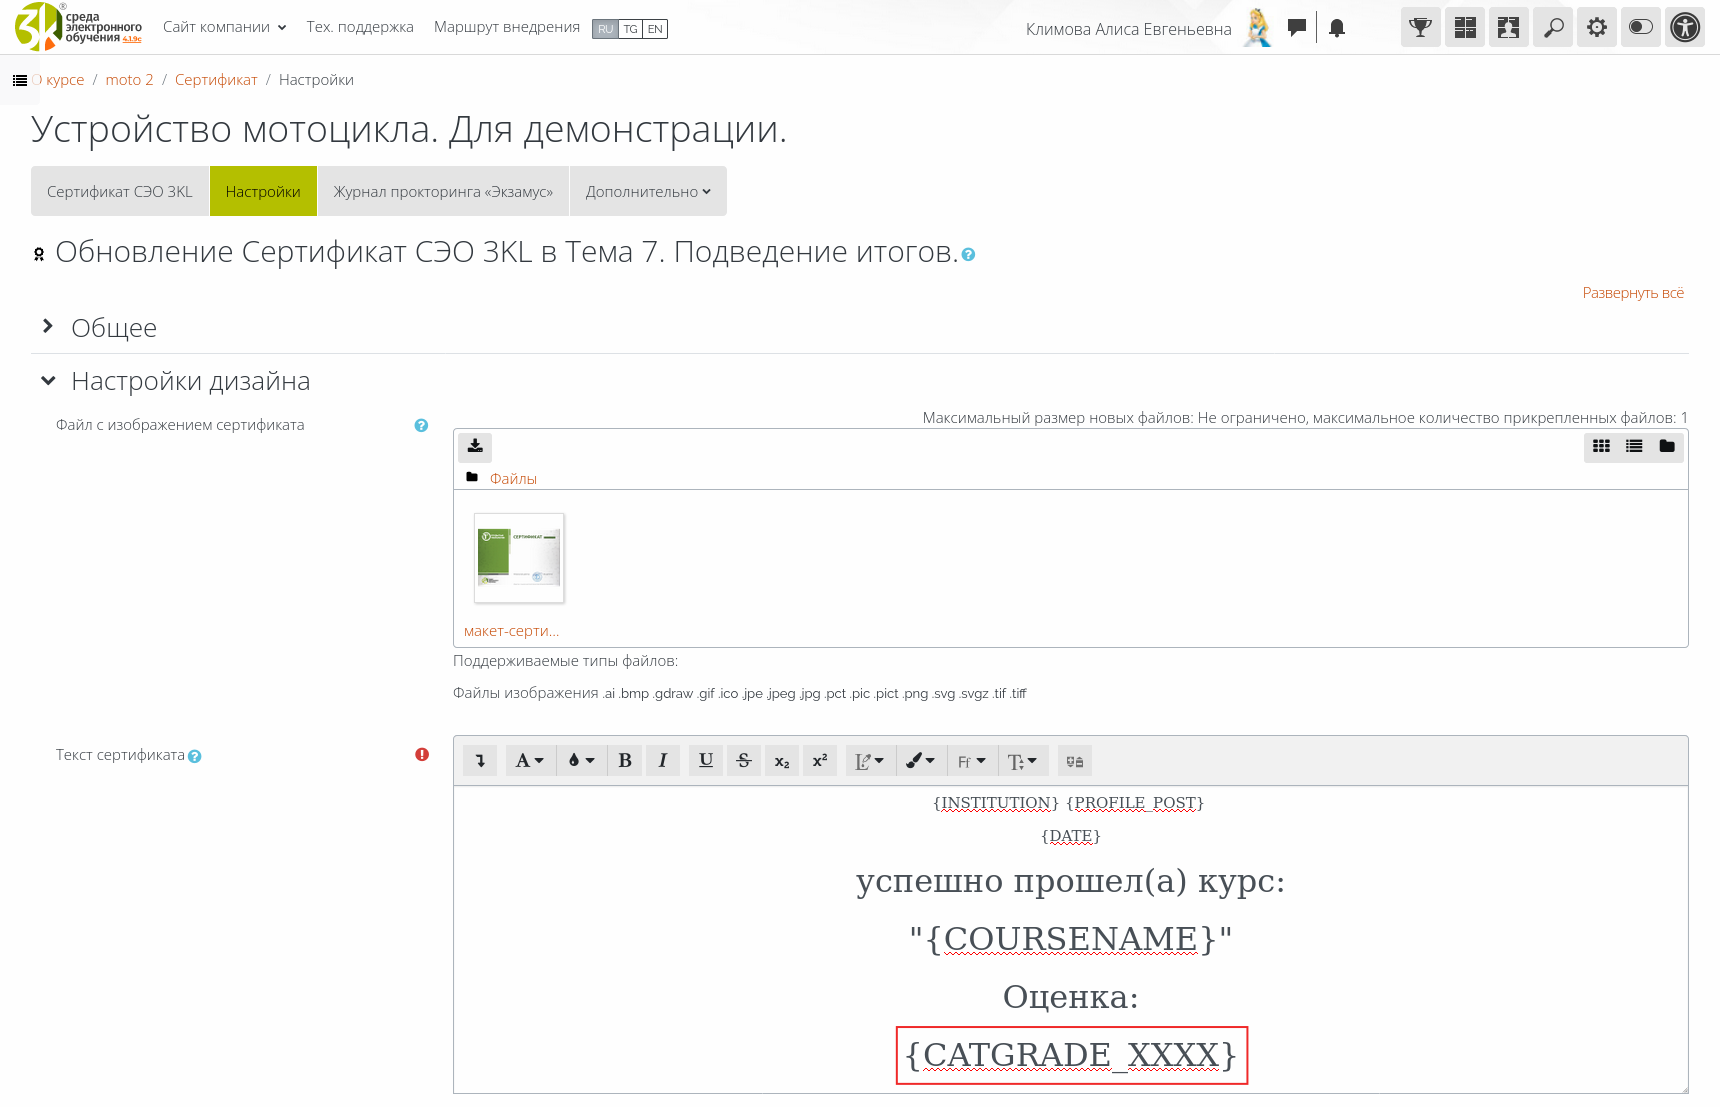The height and width of the screenshot is (1107, 1720).
Task: Click the magnifier search icon
Action: 1553,28
